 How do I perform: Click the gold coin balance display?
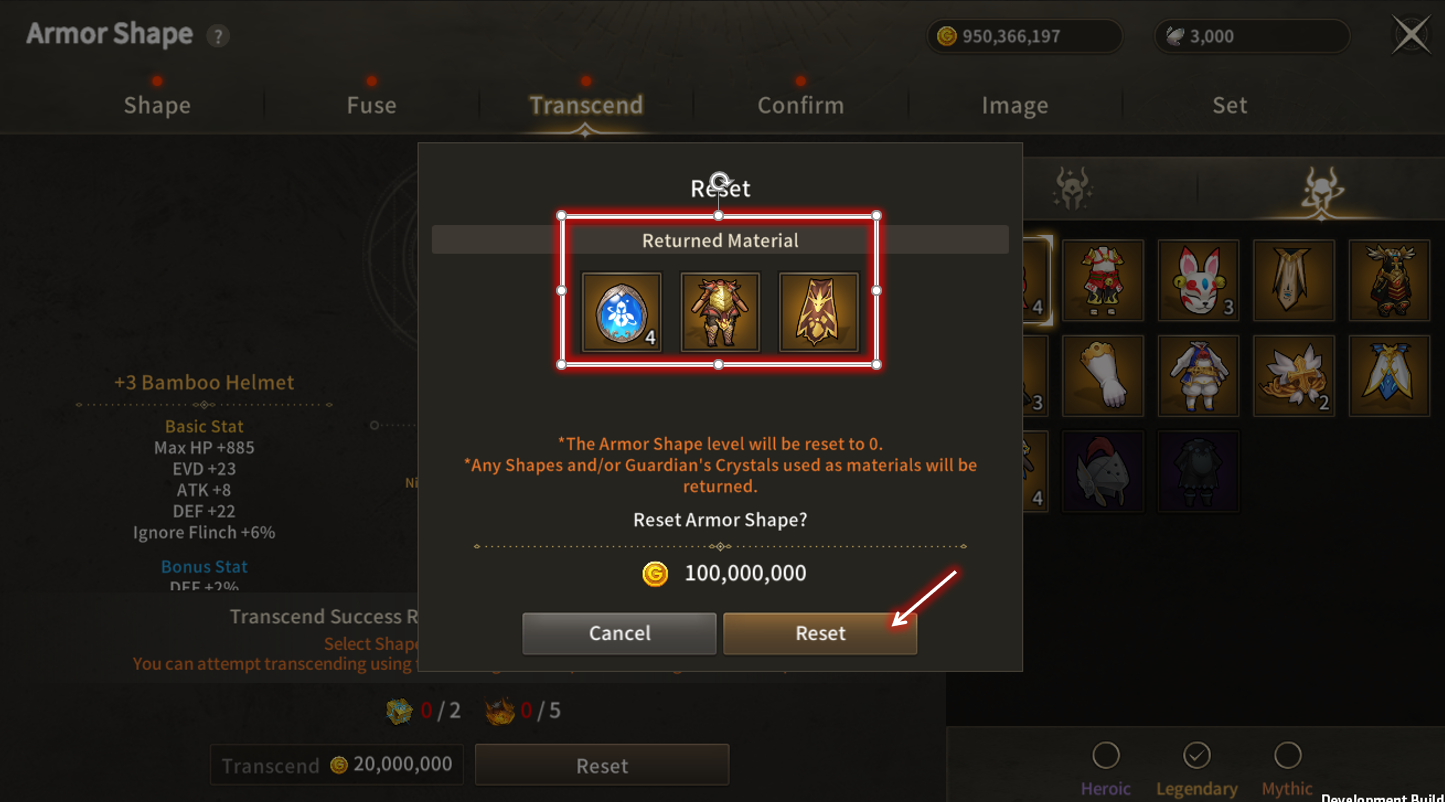(x=1024, y=36)
